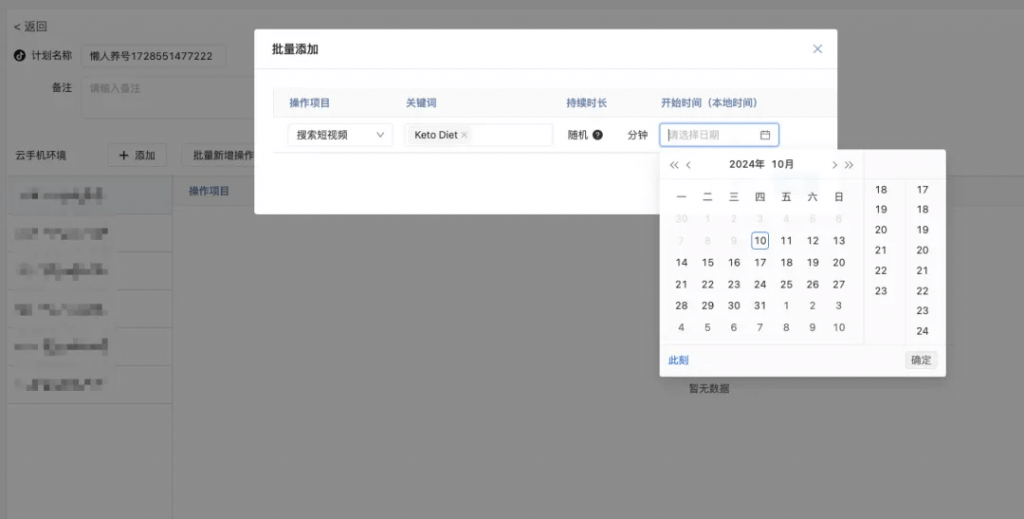Click the 开始时间 date input field
The height and width of the screenshot is (519, 1024).
710,135
